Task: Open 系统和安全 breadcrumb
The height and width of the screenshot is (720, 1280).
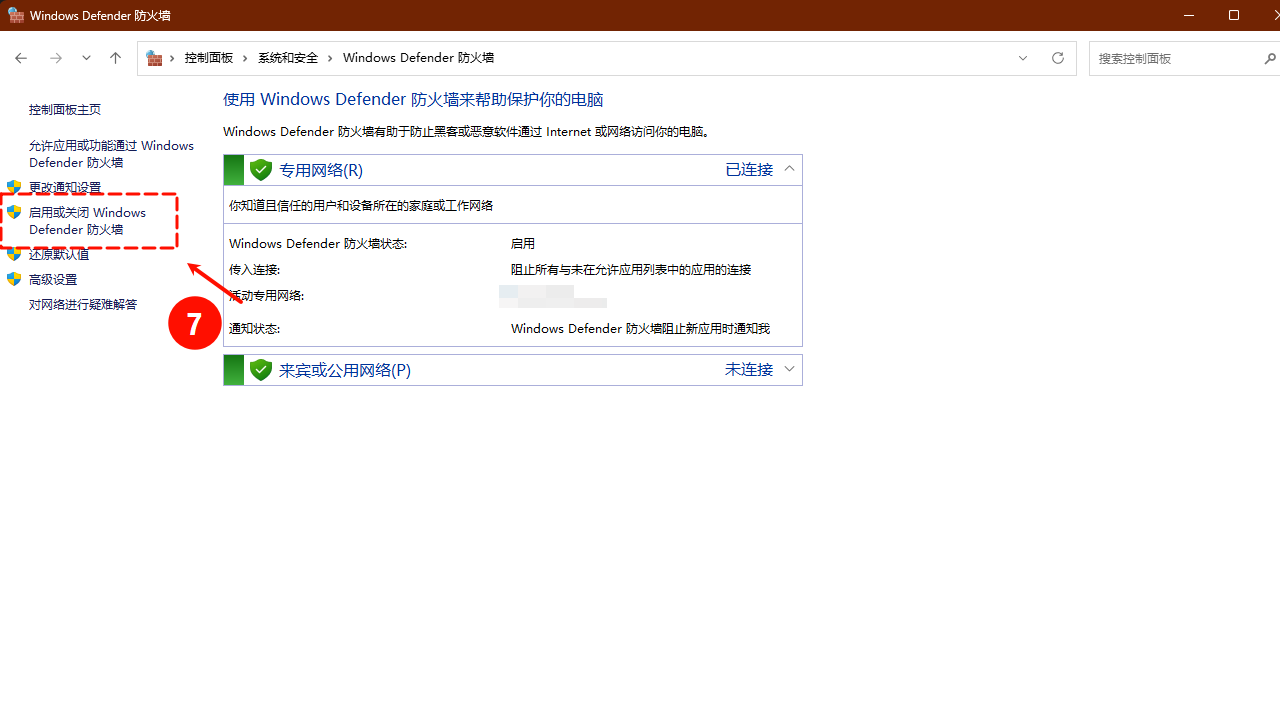Action: 288,58
